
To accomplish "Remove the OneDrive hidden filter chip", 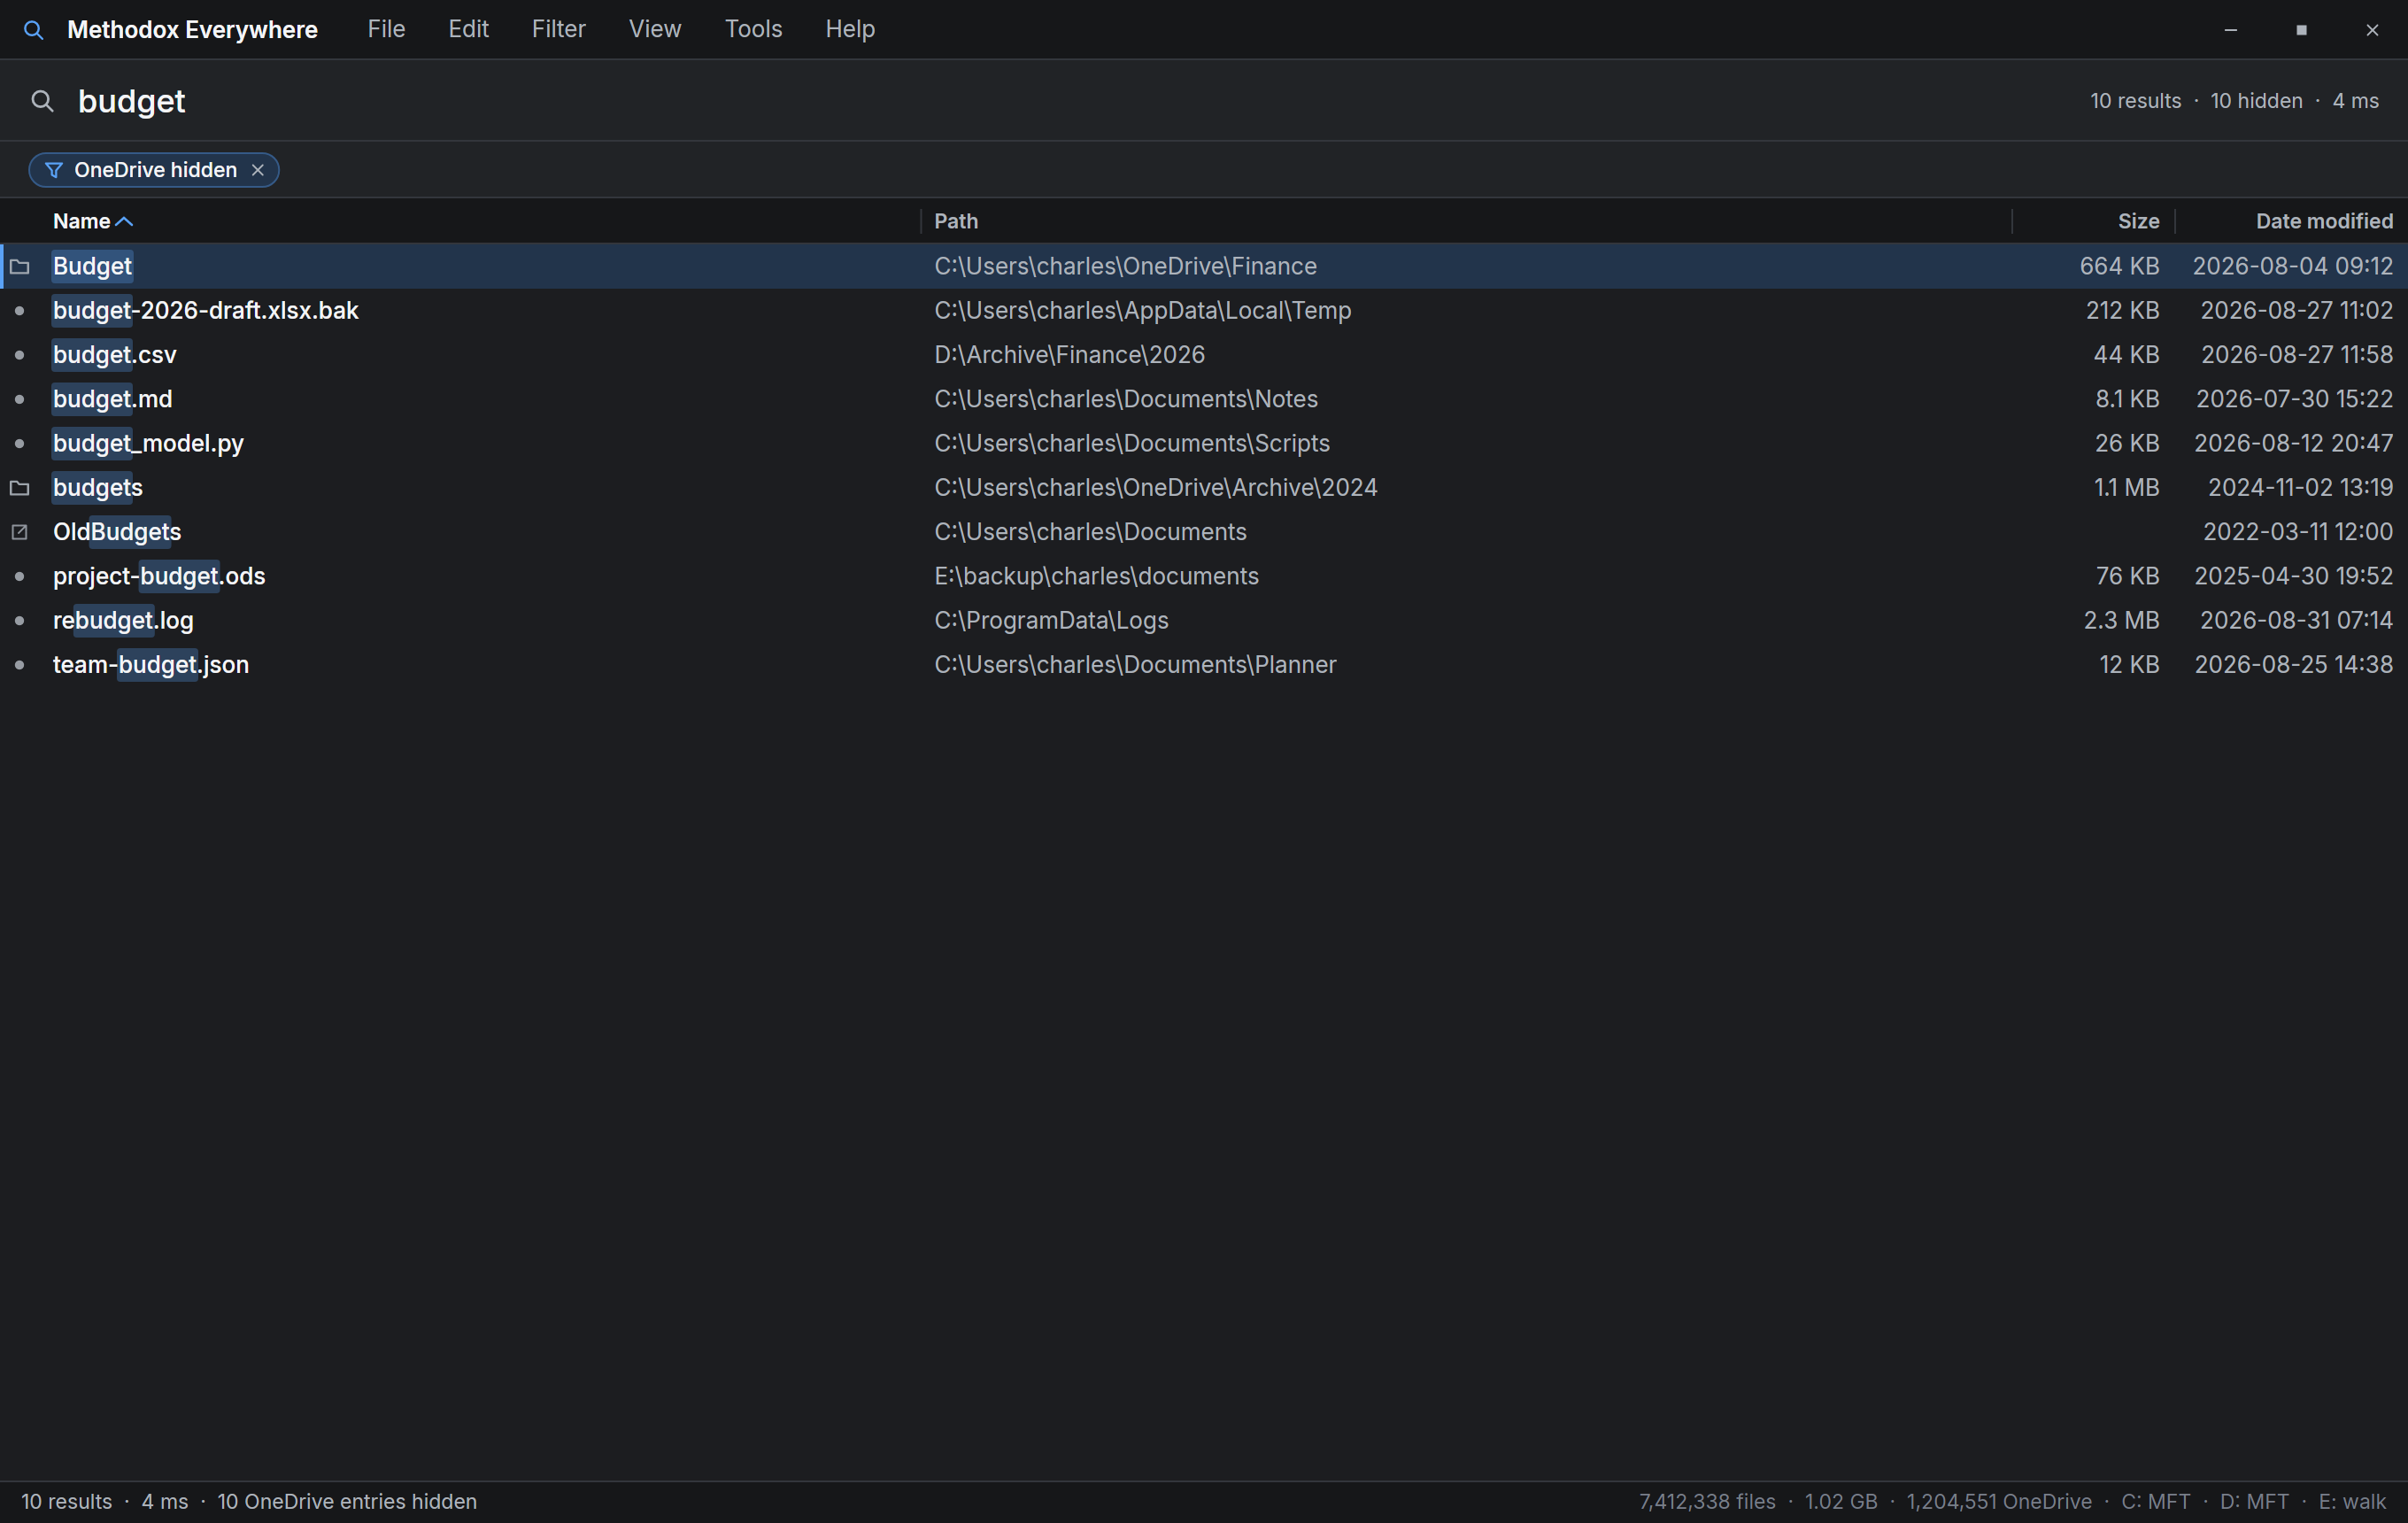I will (x=258, y=170).
